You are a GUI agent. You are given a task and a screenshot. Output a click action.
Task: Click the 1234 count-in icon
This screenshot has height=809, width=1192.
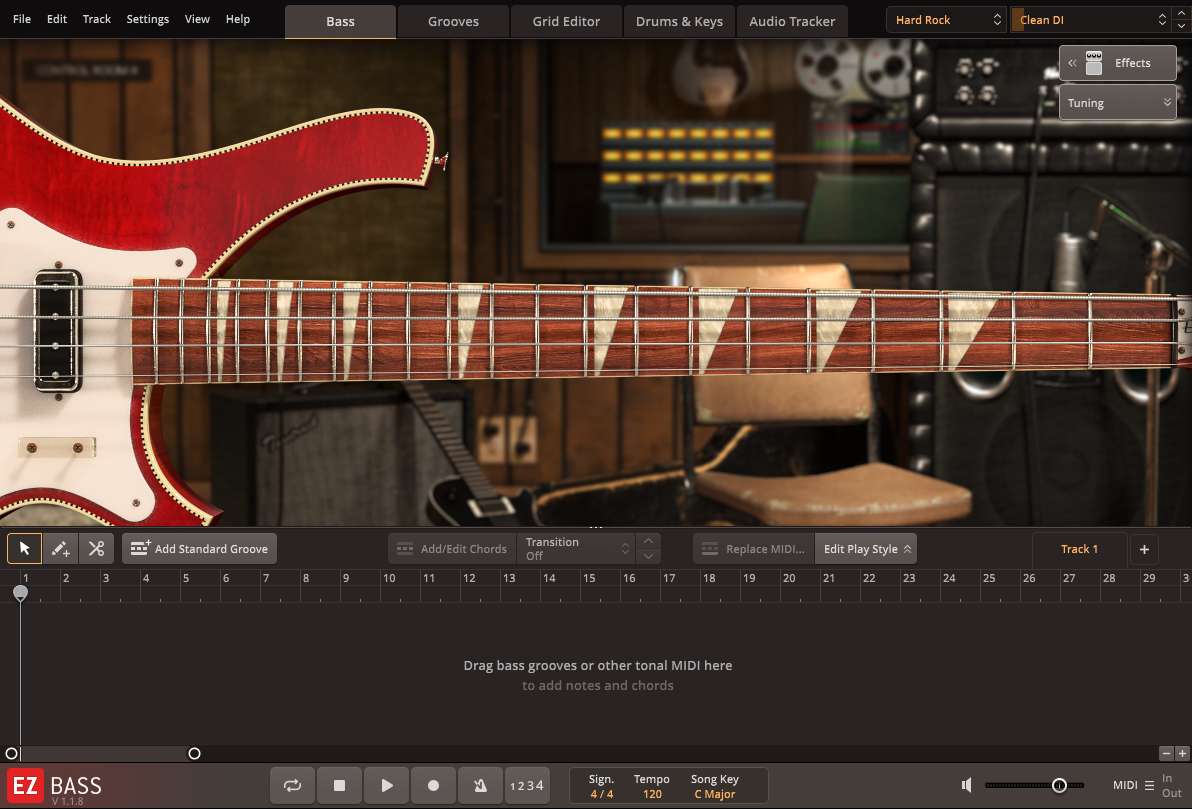coord(527,785)
